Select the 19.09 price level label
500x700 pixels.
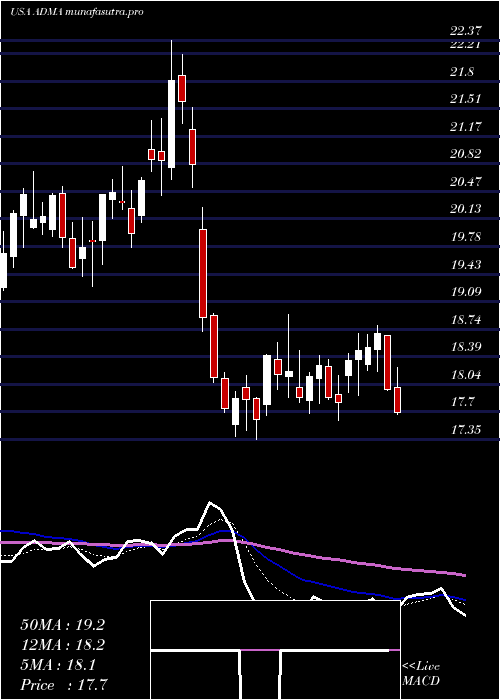(x=465, y=292)
